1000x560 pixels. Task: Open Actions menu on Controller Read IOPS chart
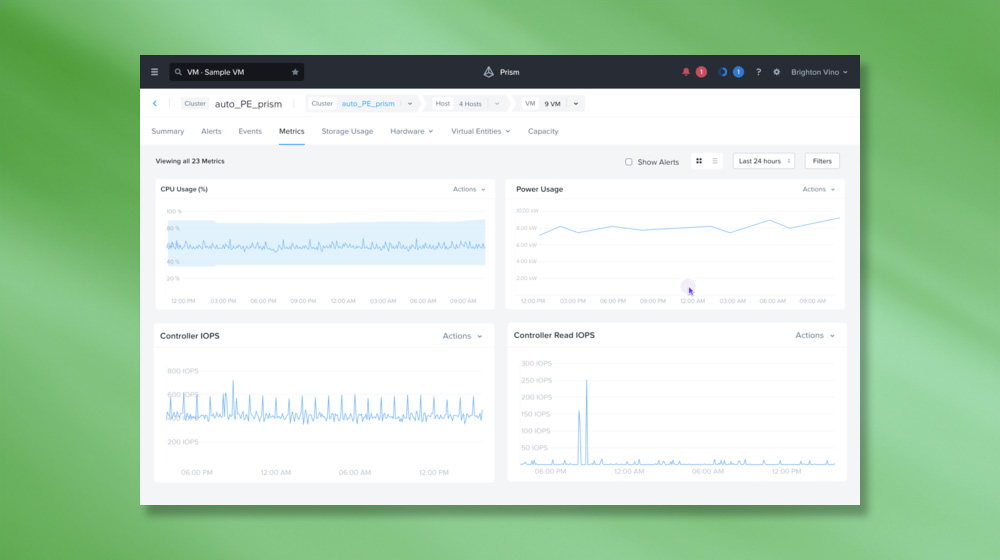click(x=814, y=336)
